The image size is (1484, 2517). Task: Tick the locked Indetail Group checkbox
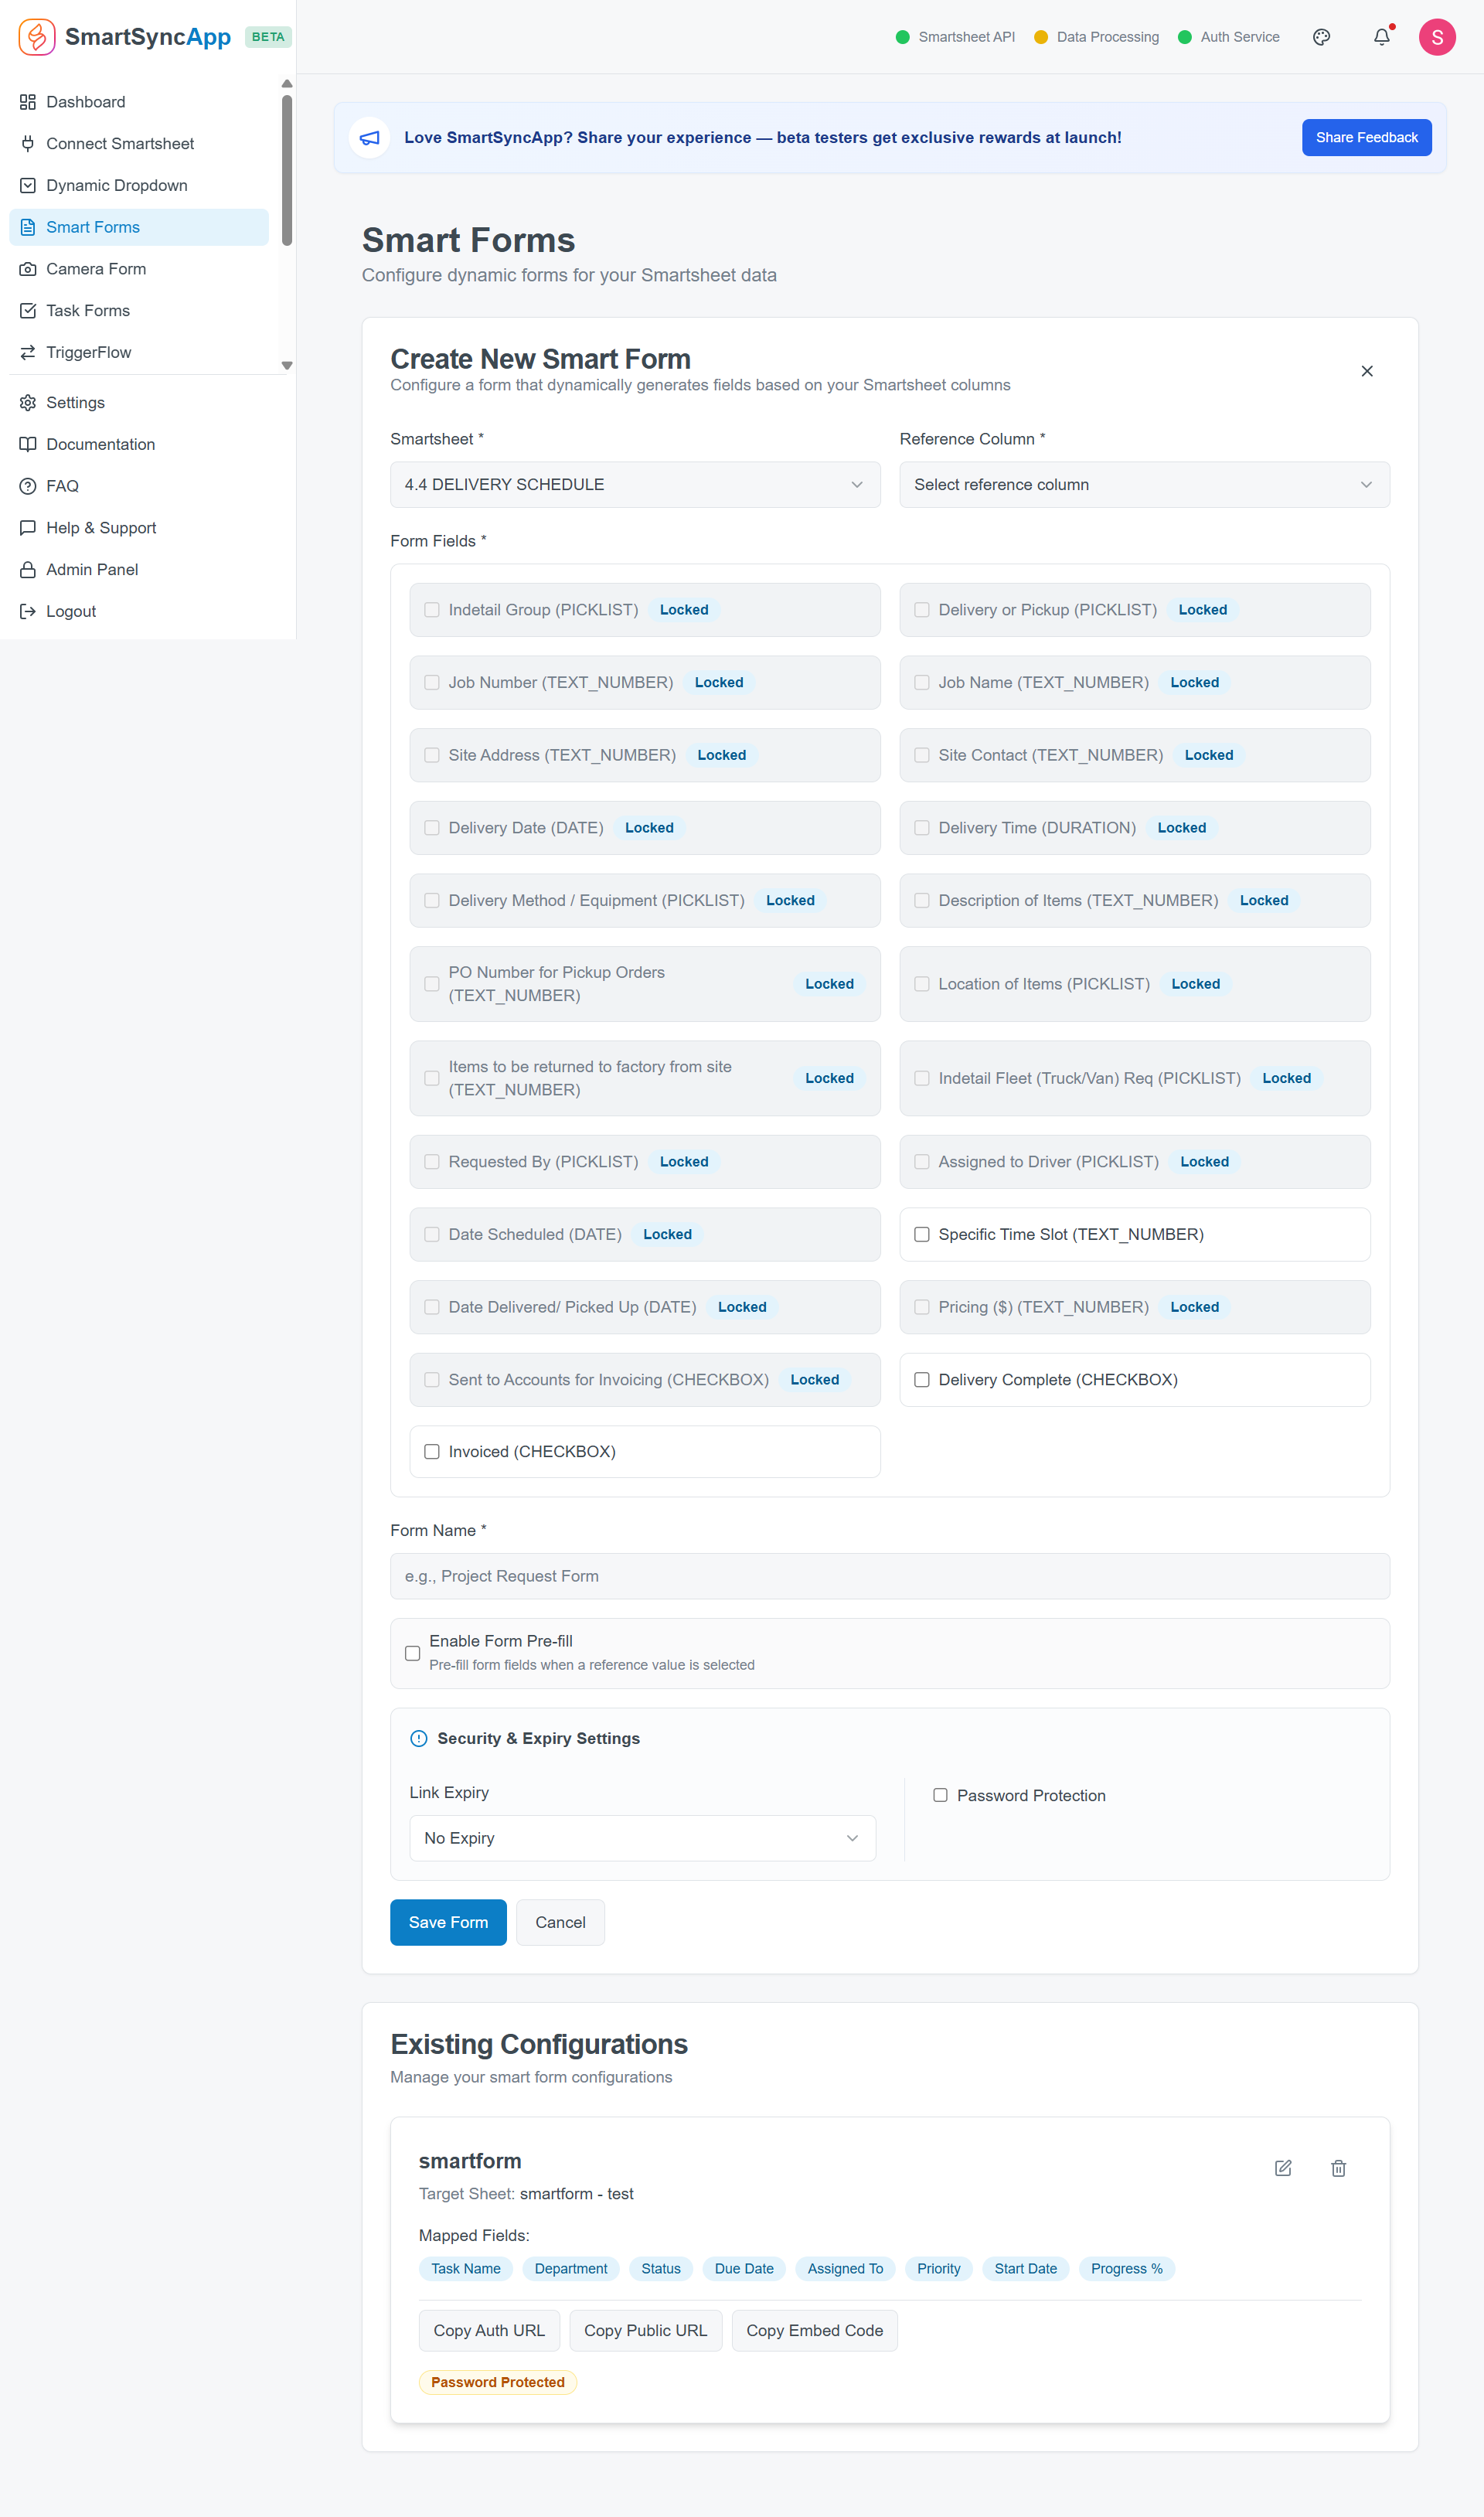(432, 610)
